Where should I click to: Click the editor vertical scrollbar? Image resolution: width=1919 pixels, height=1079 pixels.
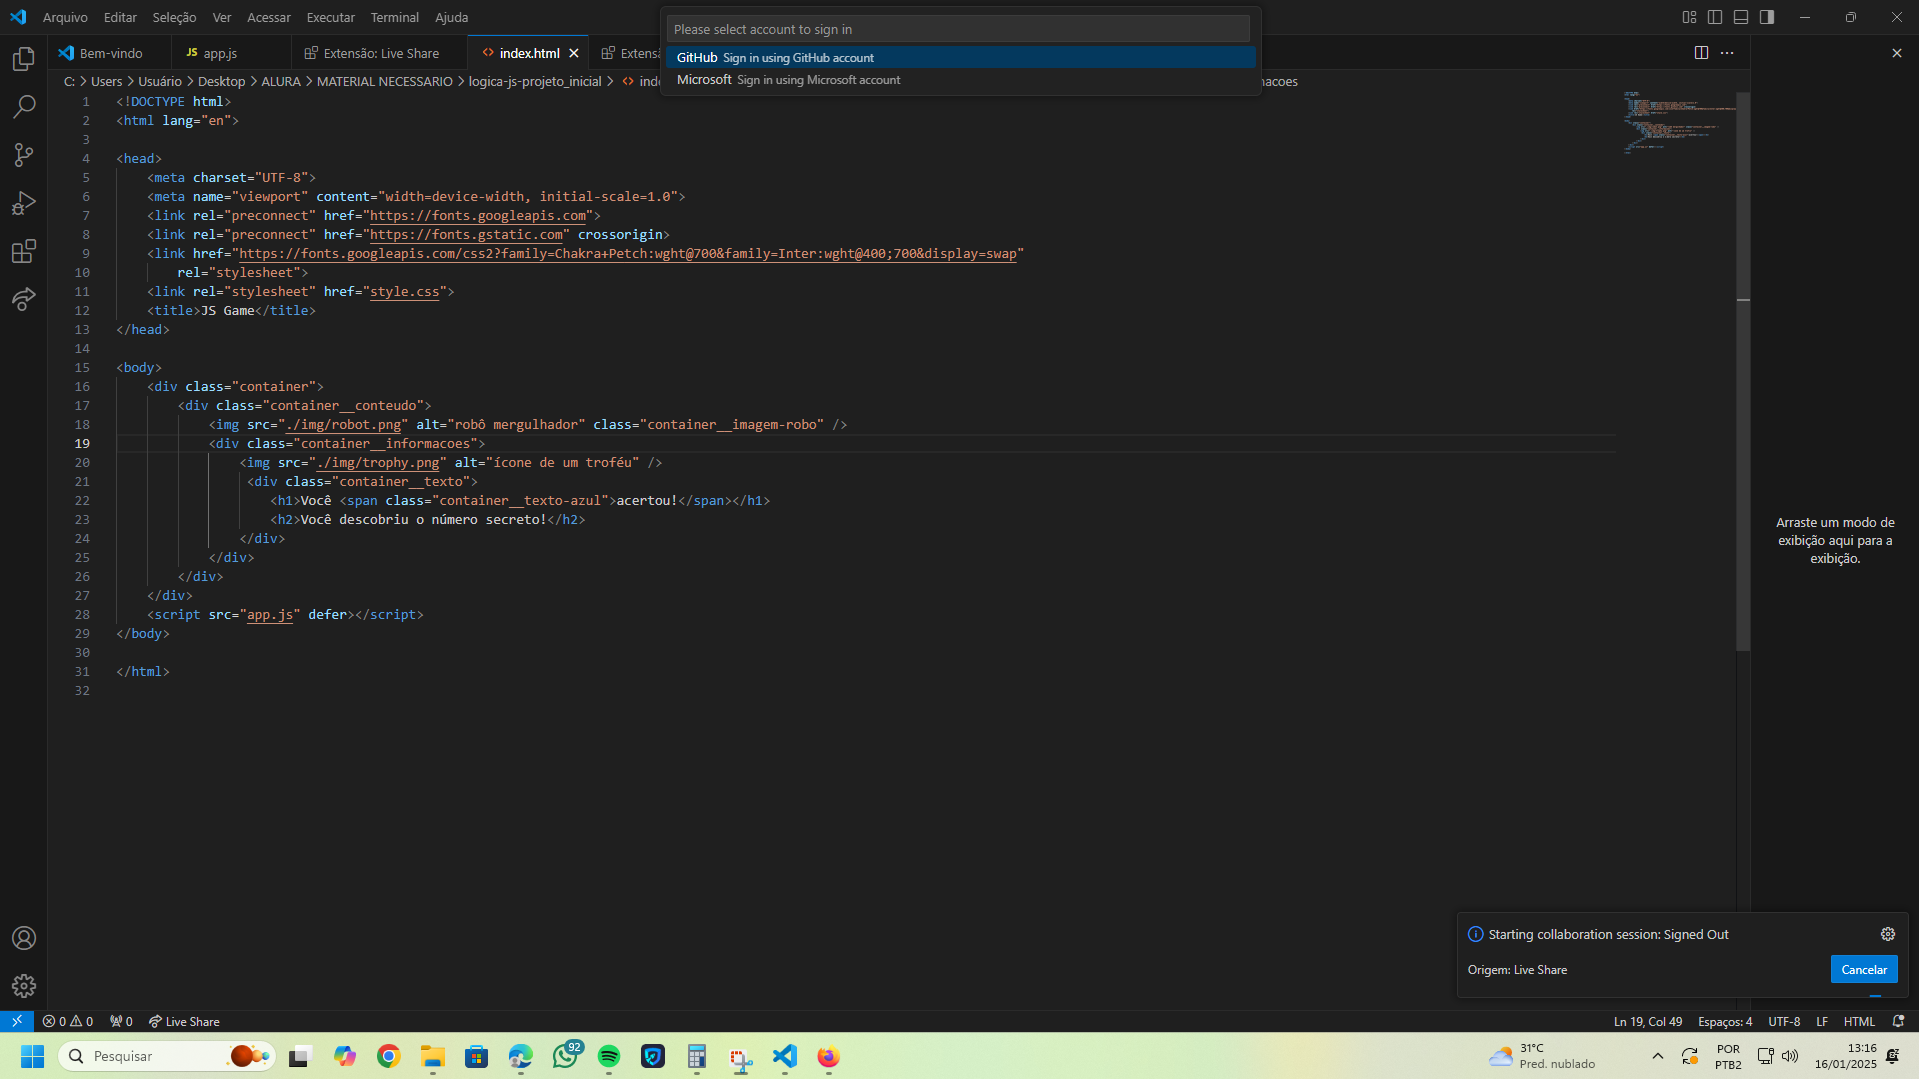click(1743, 370)
